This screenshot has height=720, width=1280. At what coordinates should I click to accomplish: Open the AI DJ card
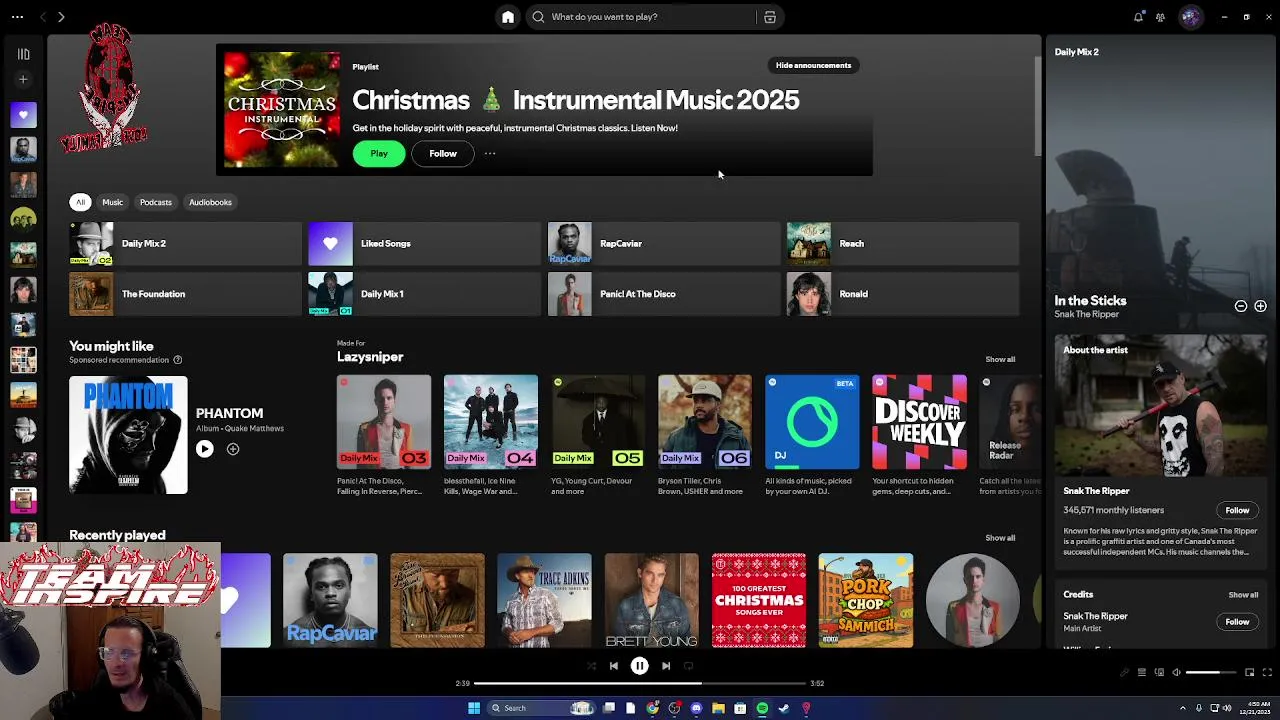[x=812, y=436]
